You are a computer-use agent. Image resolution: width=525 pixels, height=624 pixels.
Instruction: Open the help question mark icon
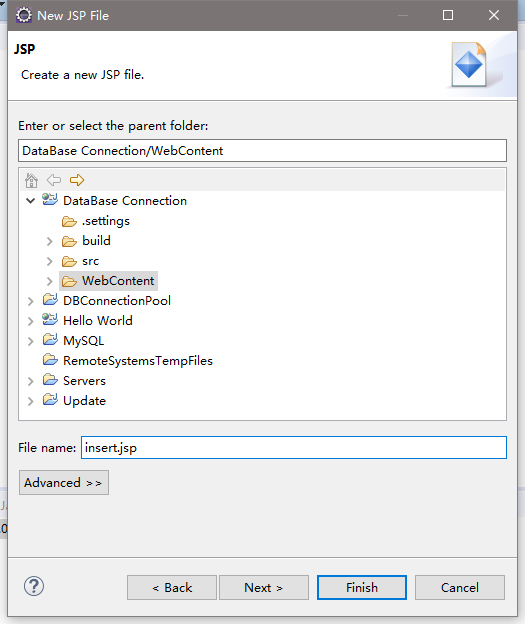click(x=34, y=586)
